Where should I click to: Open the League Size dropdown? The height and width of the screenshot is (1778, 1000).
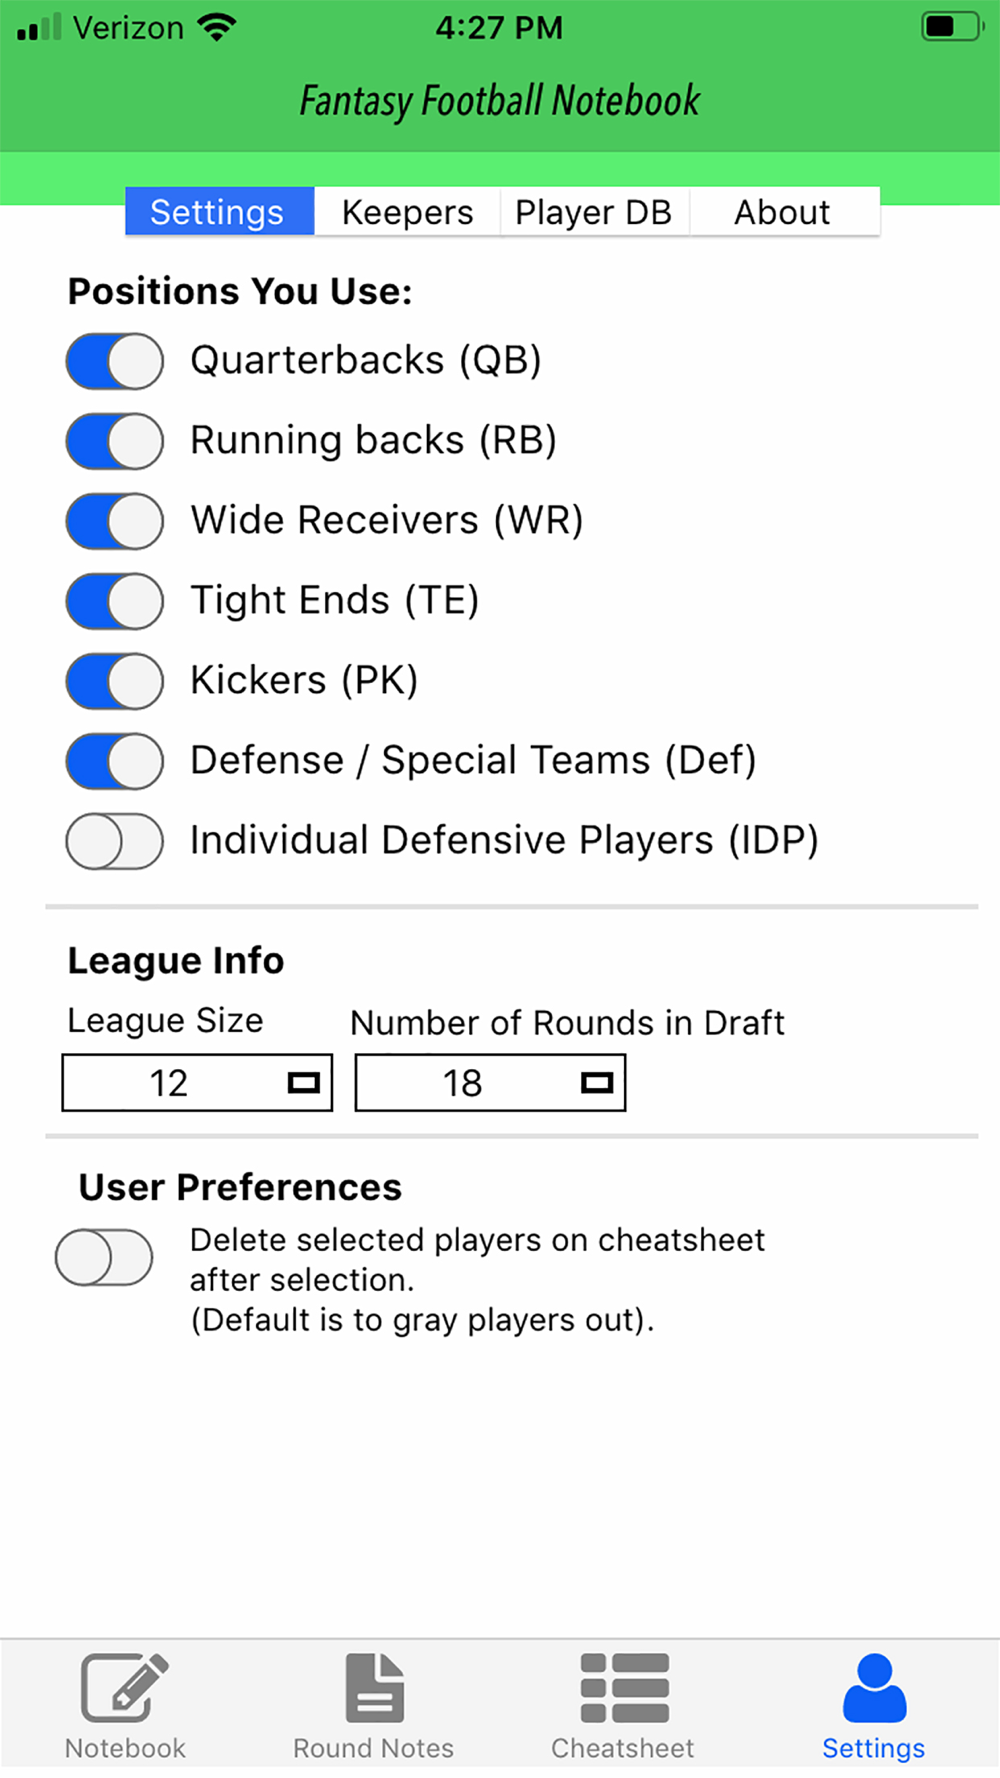pos(197,1082)
